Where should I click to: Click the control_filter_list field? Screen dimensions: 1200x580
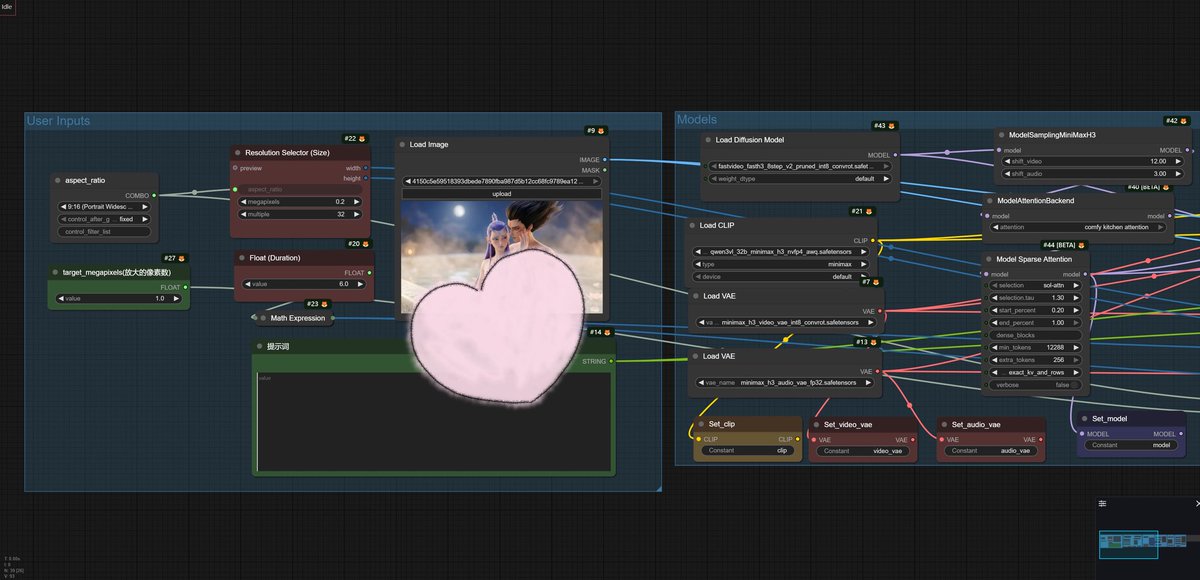click(106, 232)
